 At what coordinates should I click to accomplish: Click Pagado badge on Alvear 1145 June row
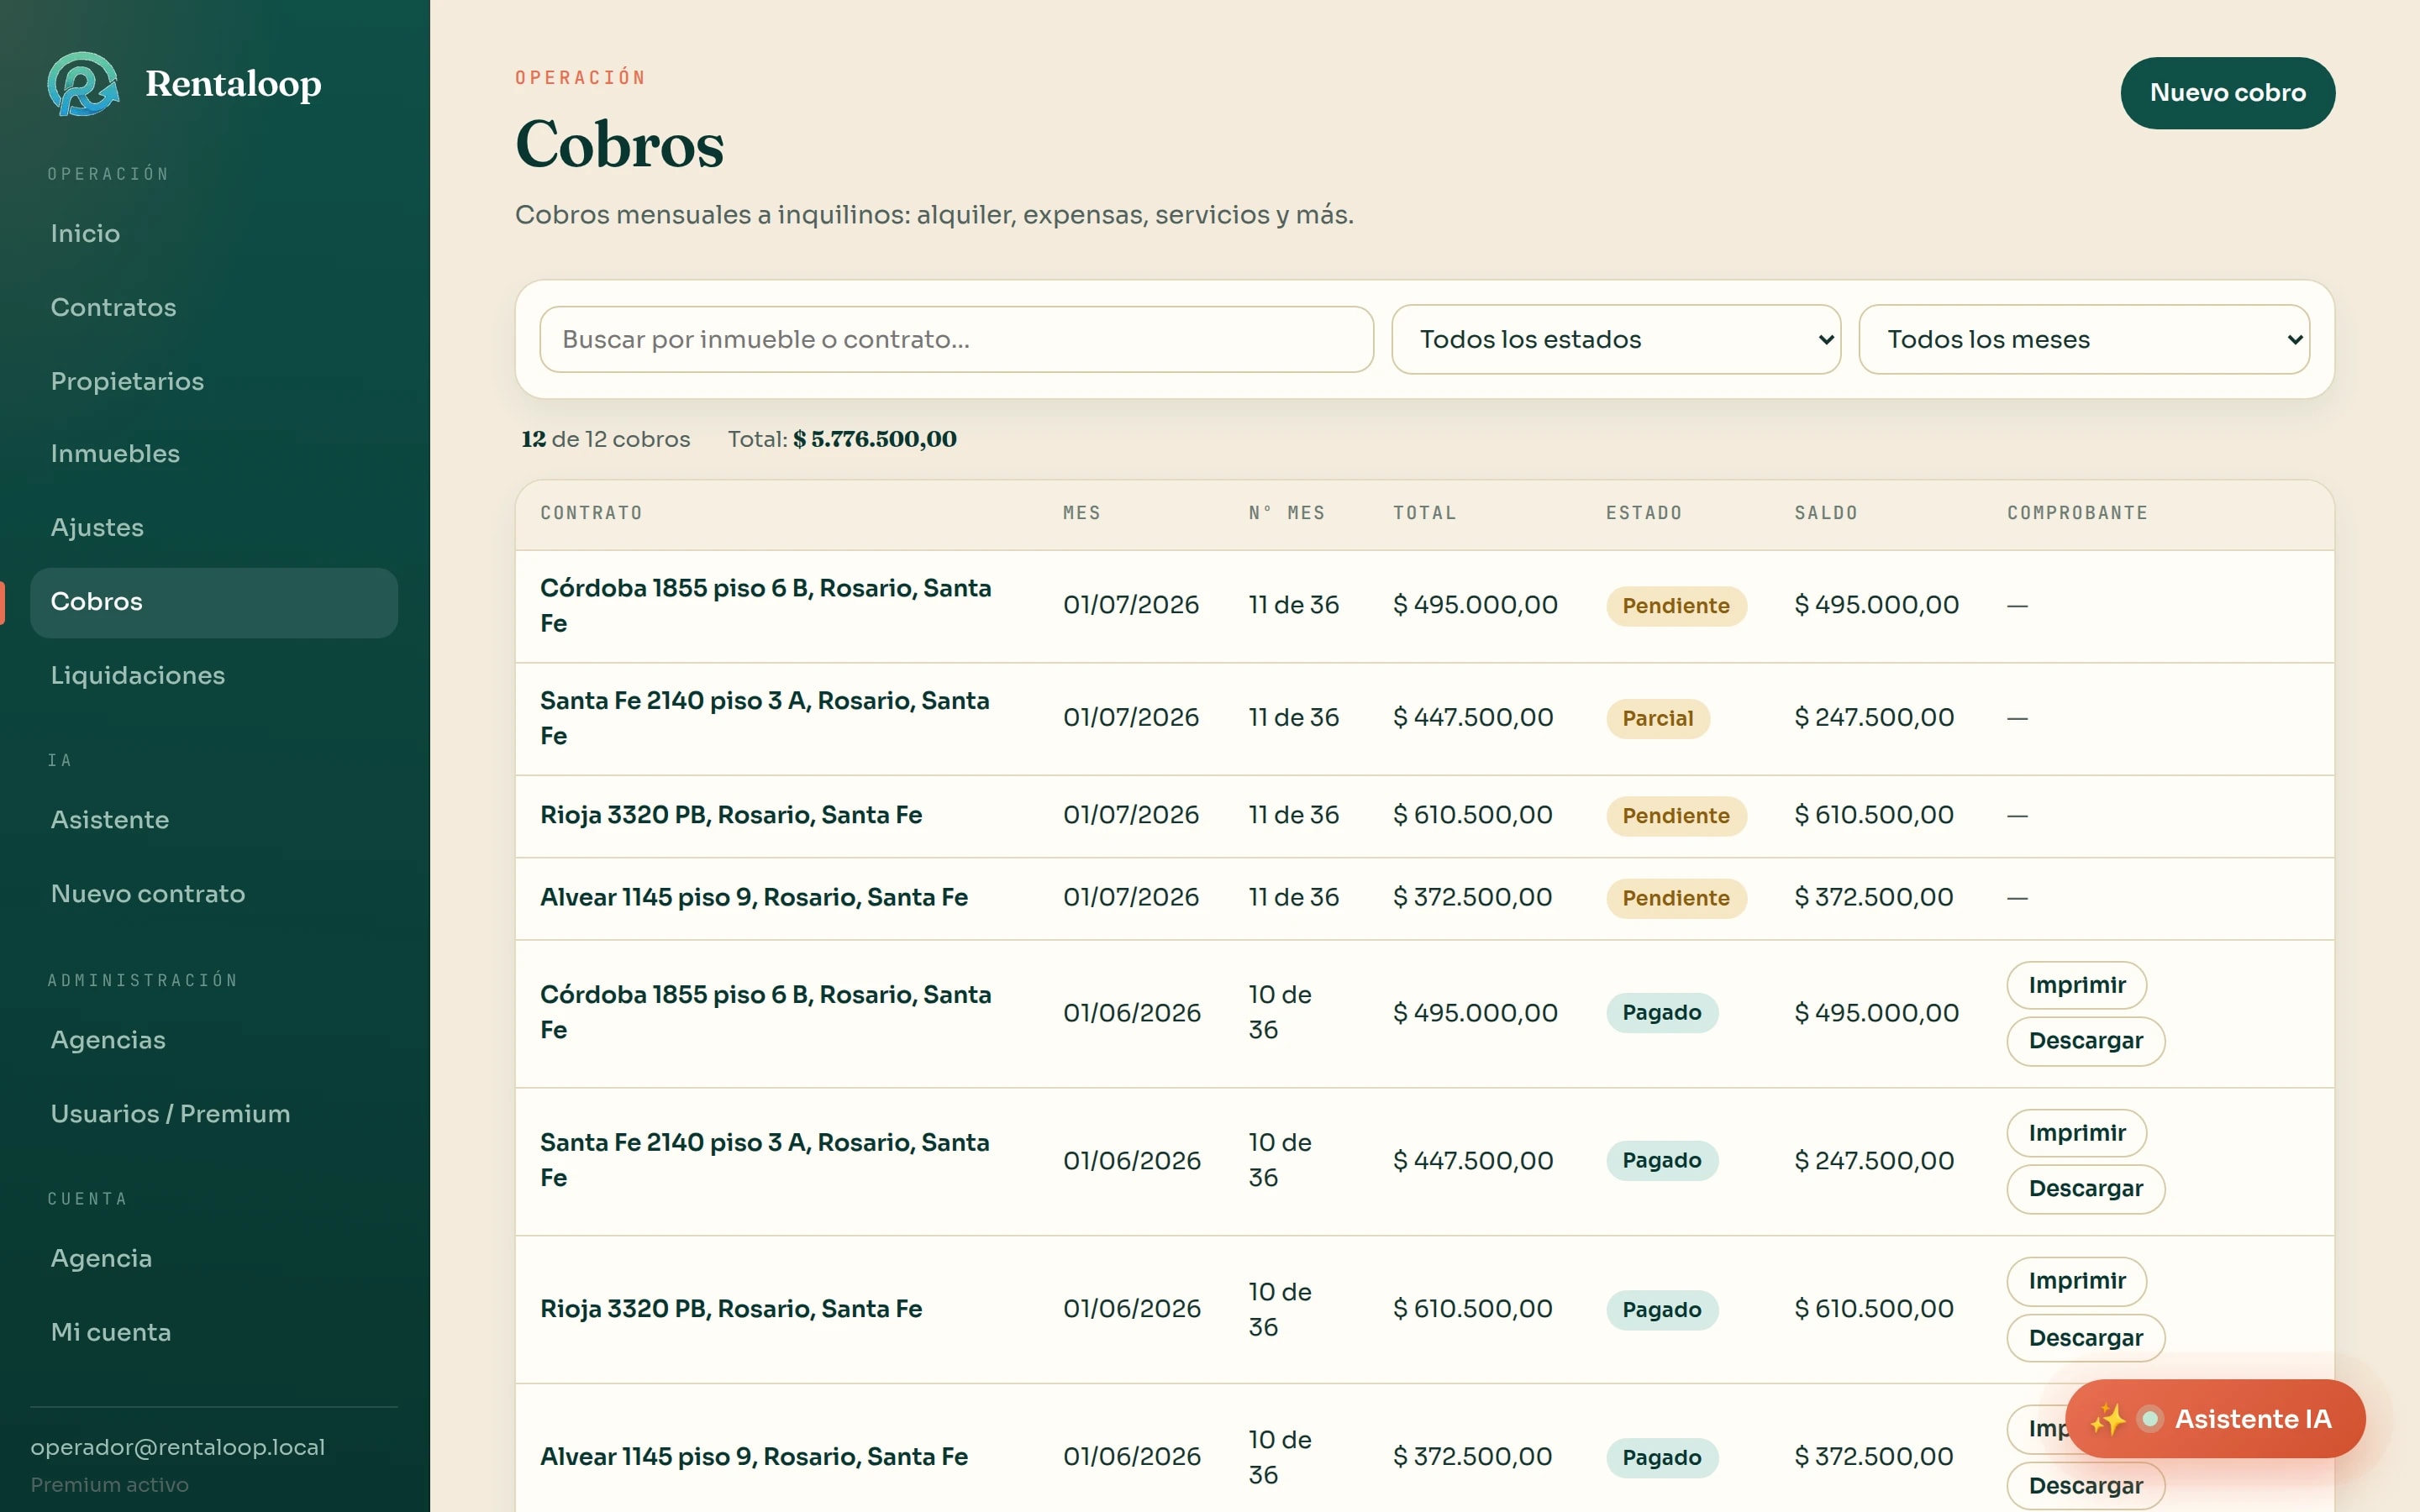click(x=1661, y=1458)
